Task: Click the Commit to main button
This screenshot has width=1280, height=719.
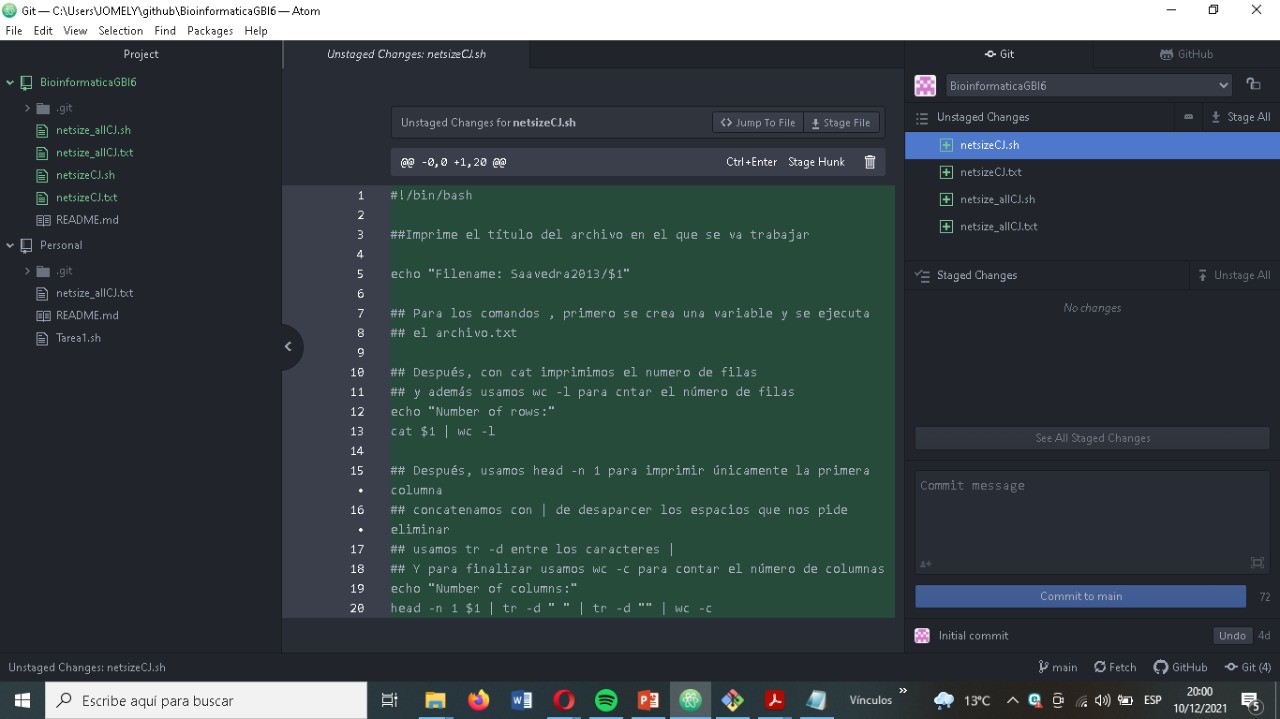Action: tap(1080, 596)
